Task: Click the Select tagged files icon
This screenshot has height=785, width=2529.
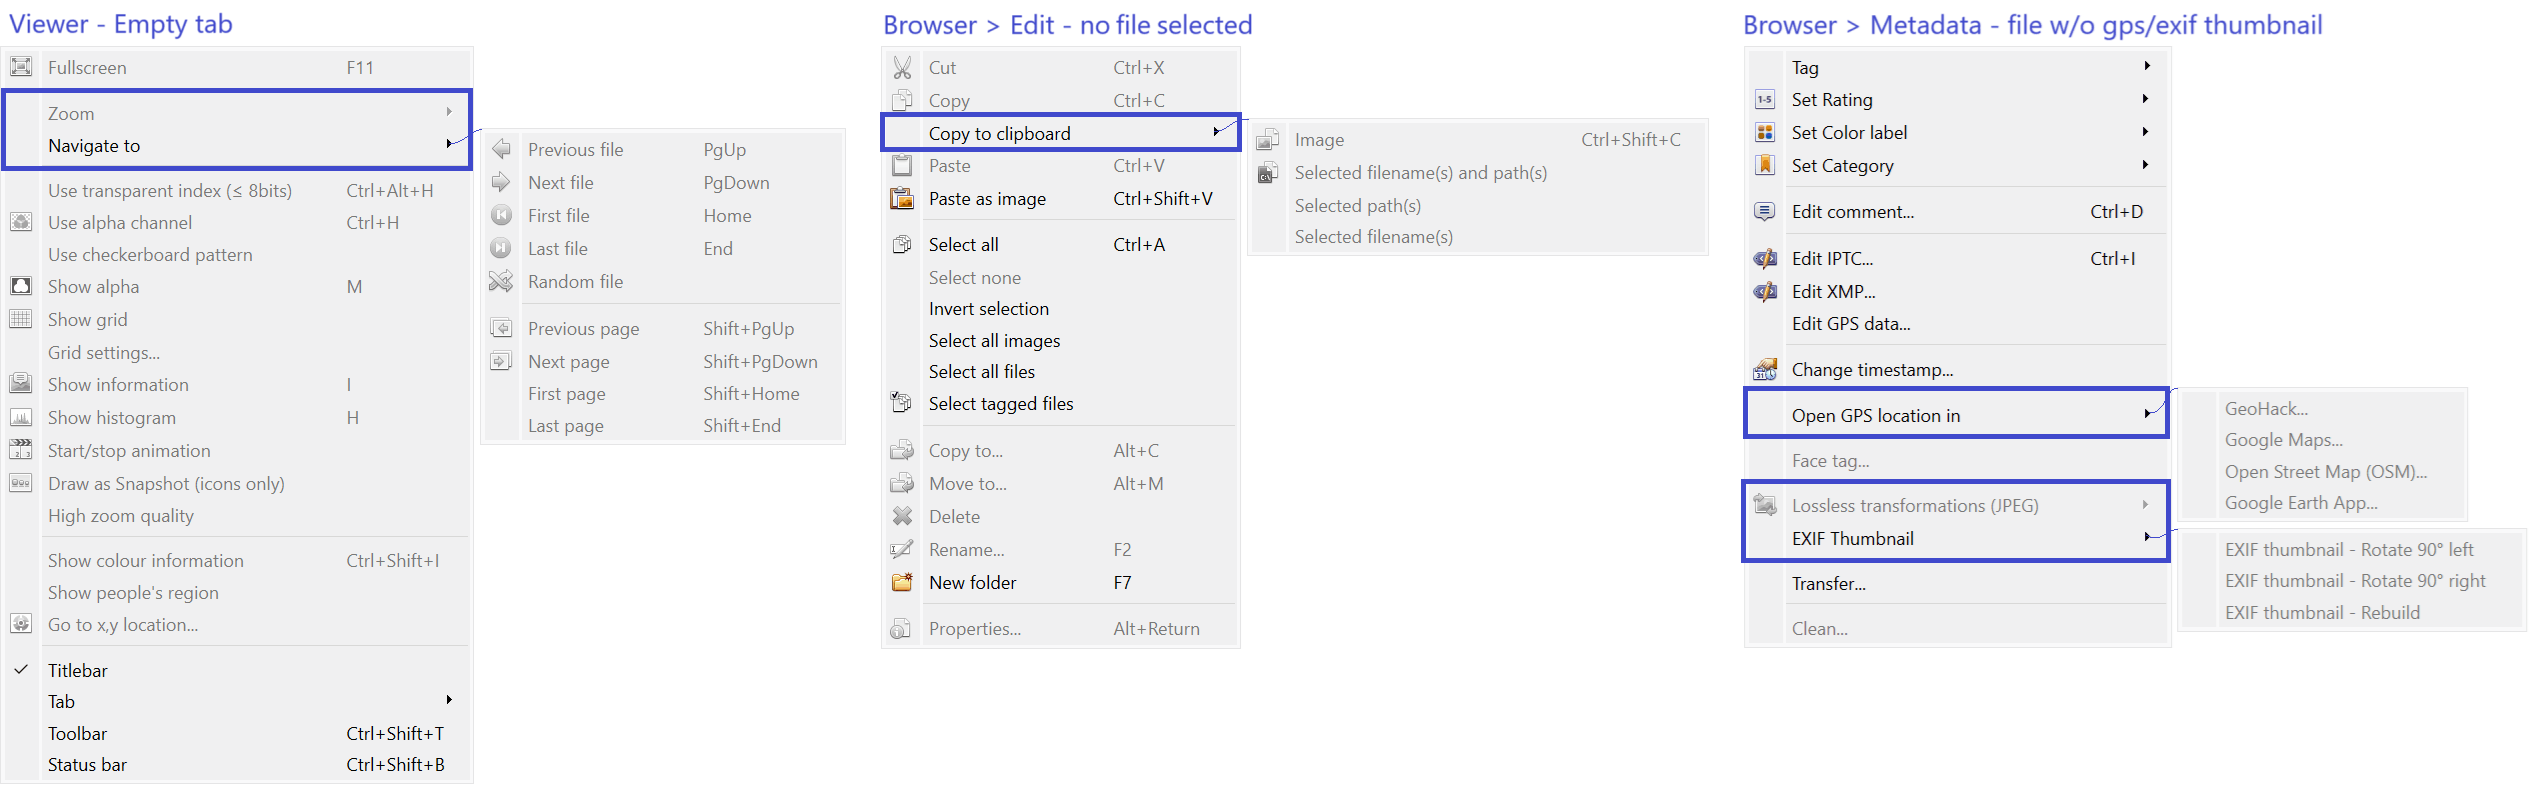Action: [x=902, y=404]
